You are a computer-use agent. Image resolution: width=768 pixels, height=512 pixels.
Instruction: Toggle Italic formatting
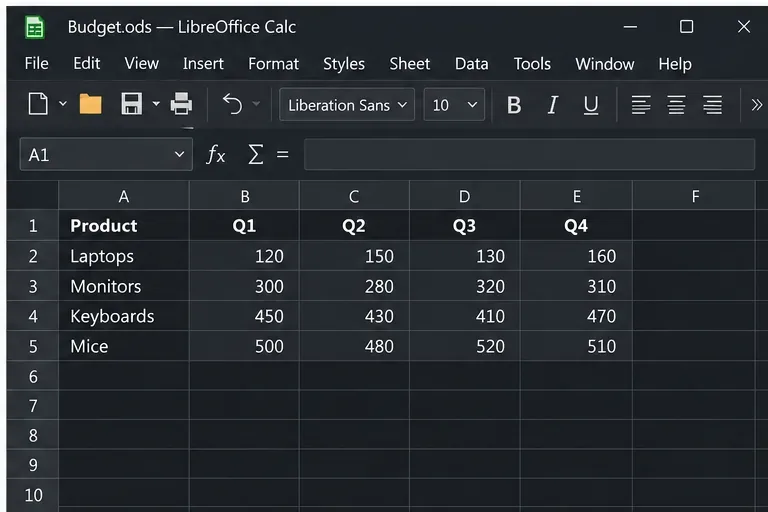point(552,105)
